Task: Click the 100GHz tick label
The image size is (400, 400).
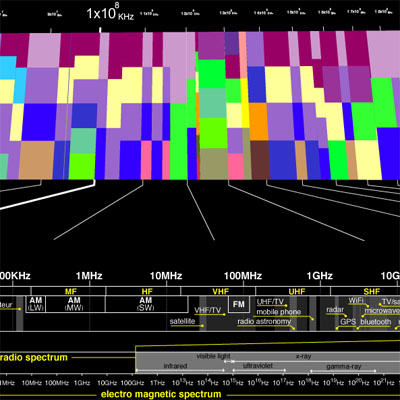Action: [133, 383]
